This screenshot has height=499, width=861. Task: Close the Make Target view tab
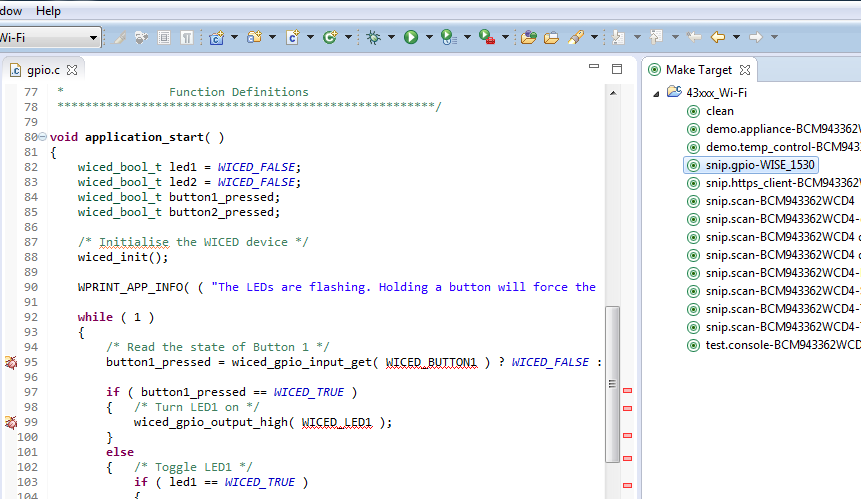tap(746, 70)
